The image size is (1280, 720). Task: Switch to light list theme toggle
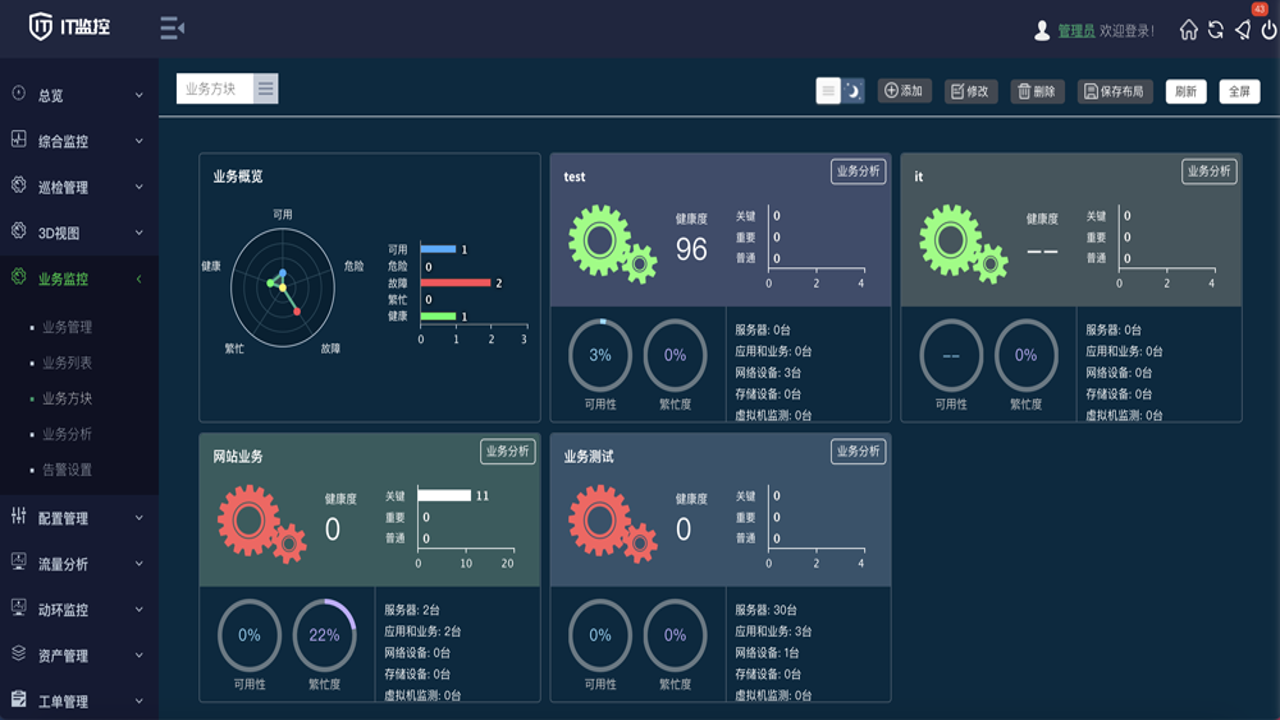pyautogui.click(x=828, y=91)
